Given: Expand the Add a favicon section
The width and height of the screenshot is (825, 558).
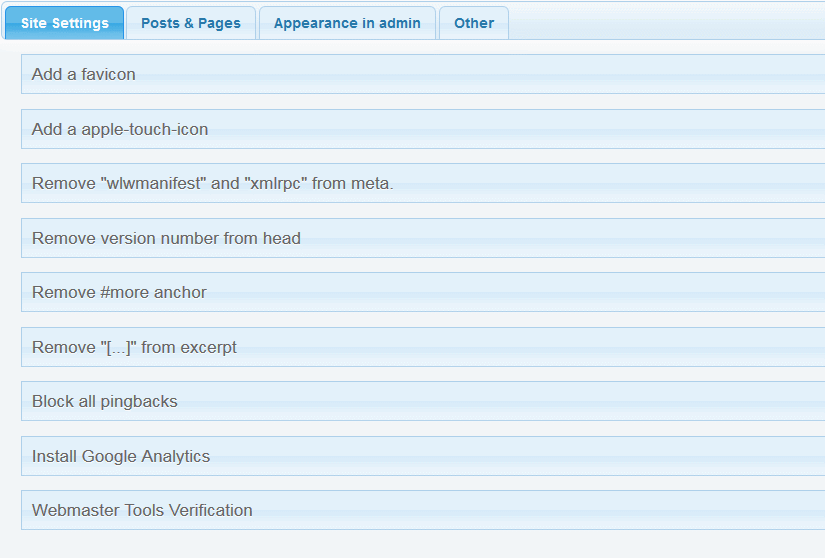Looking at the screenshot, I should (x=423, y=74).
